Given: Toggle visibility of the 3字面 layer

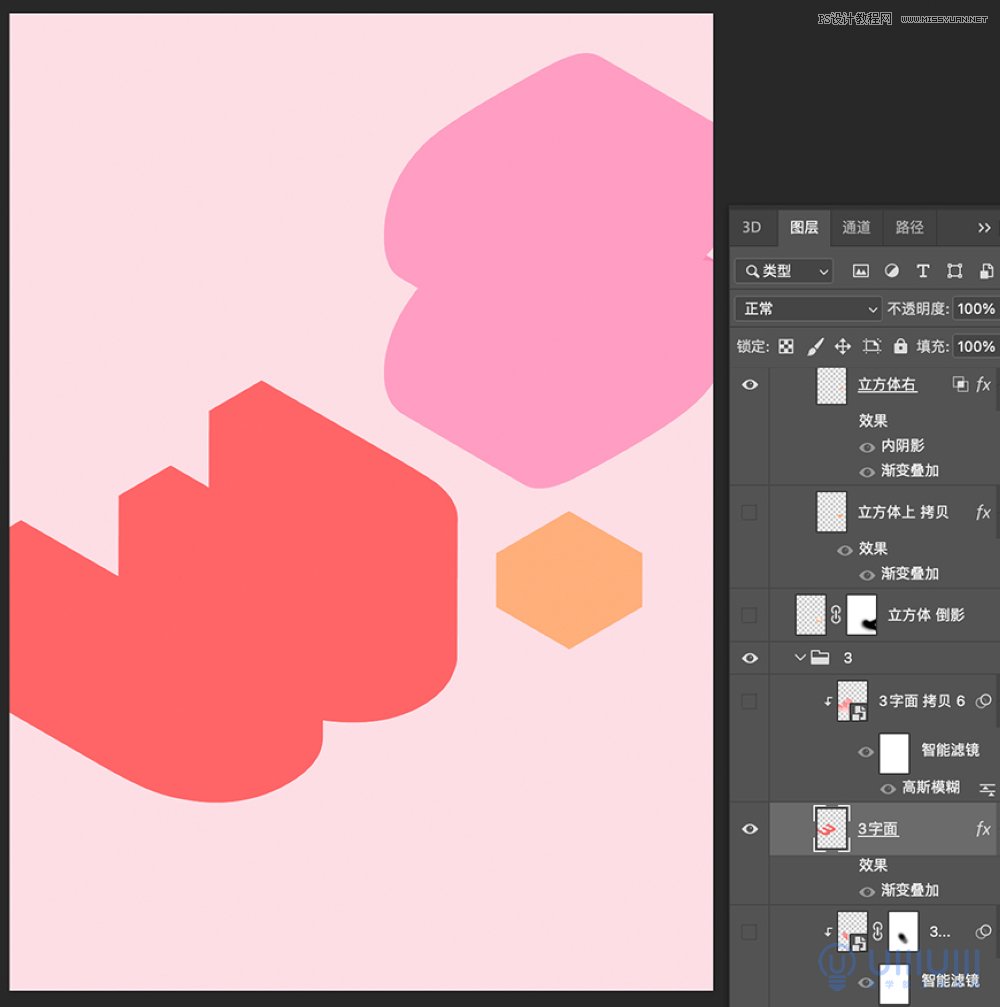Looking at the screenshot, I should [749, 829].
